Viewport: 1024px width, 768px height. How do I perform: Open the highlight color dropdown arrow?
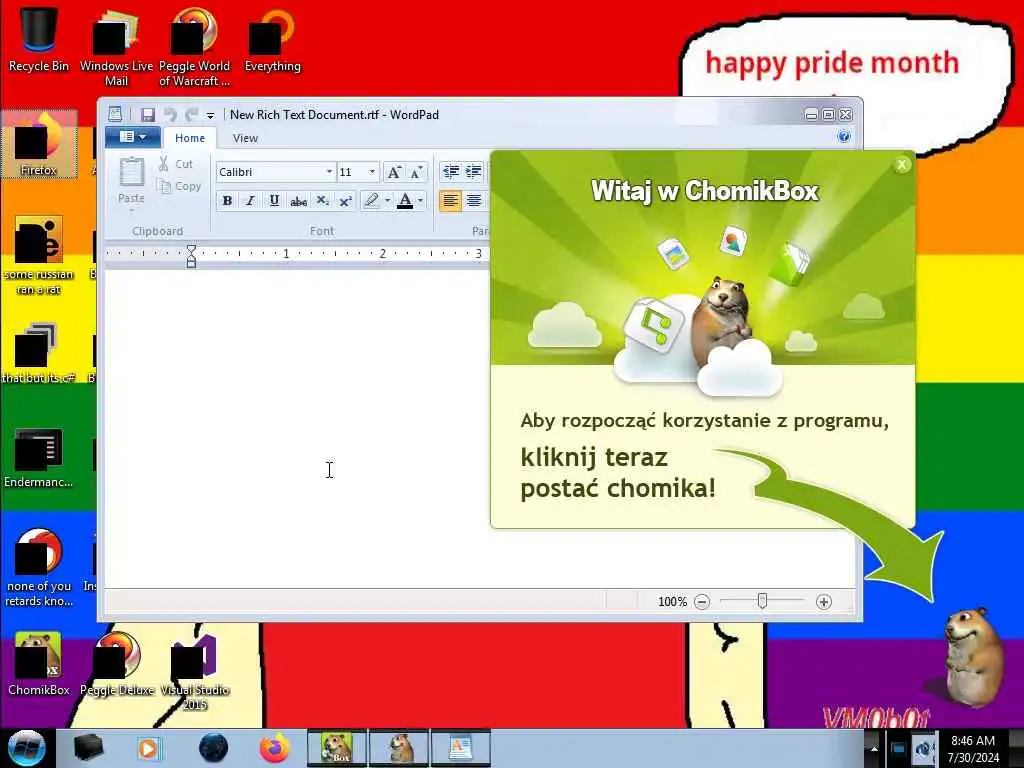tap(387, 200)
